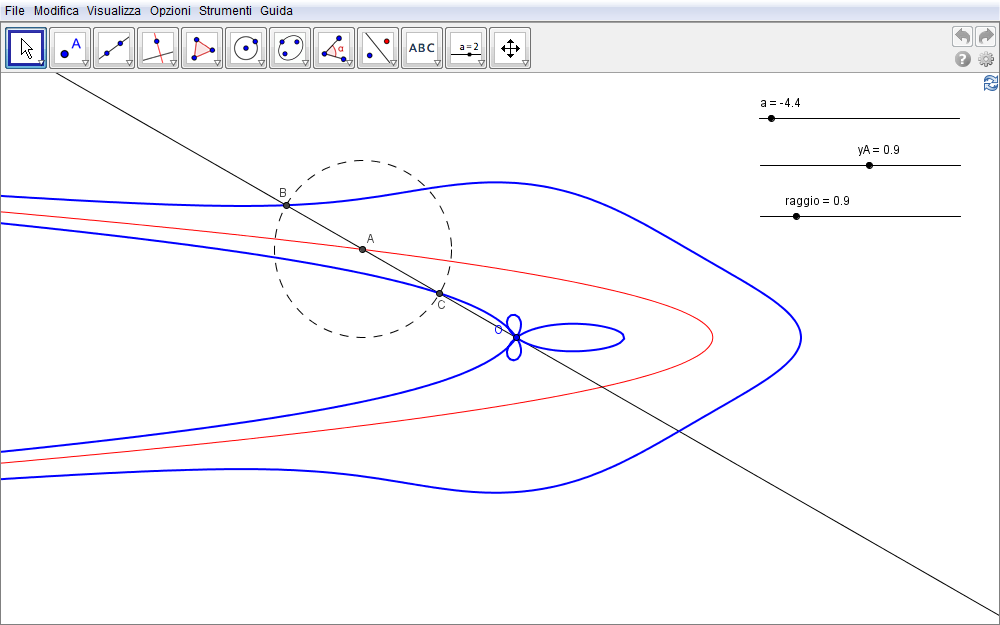The width and height of the screenshot is (1000, 625).
Task: Choose the Insert Text ABC tool
Action: (x=422, y=47)
